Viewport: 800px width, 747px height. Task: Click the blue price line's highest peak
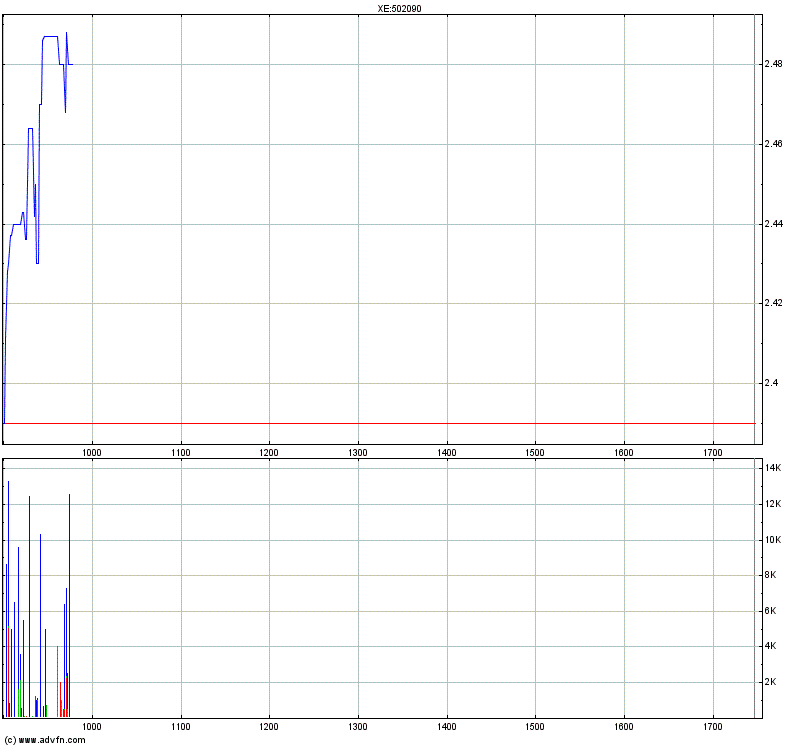[66, 33]
